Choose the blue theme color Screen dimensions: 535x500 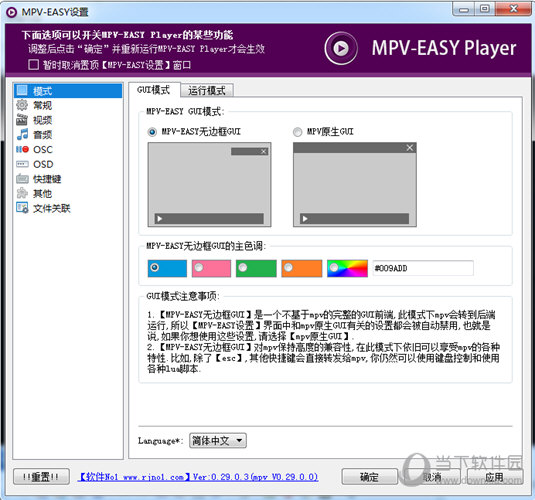tap(167, 268)
